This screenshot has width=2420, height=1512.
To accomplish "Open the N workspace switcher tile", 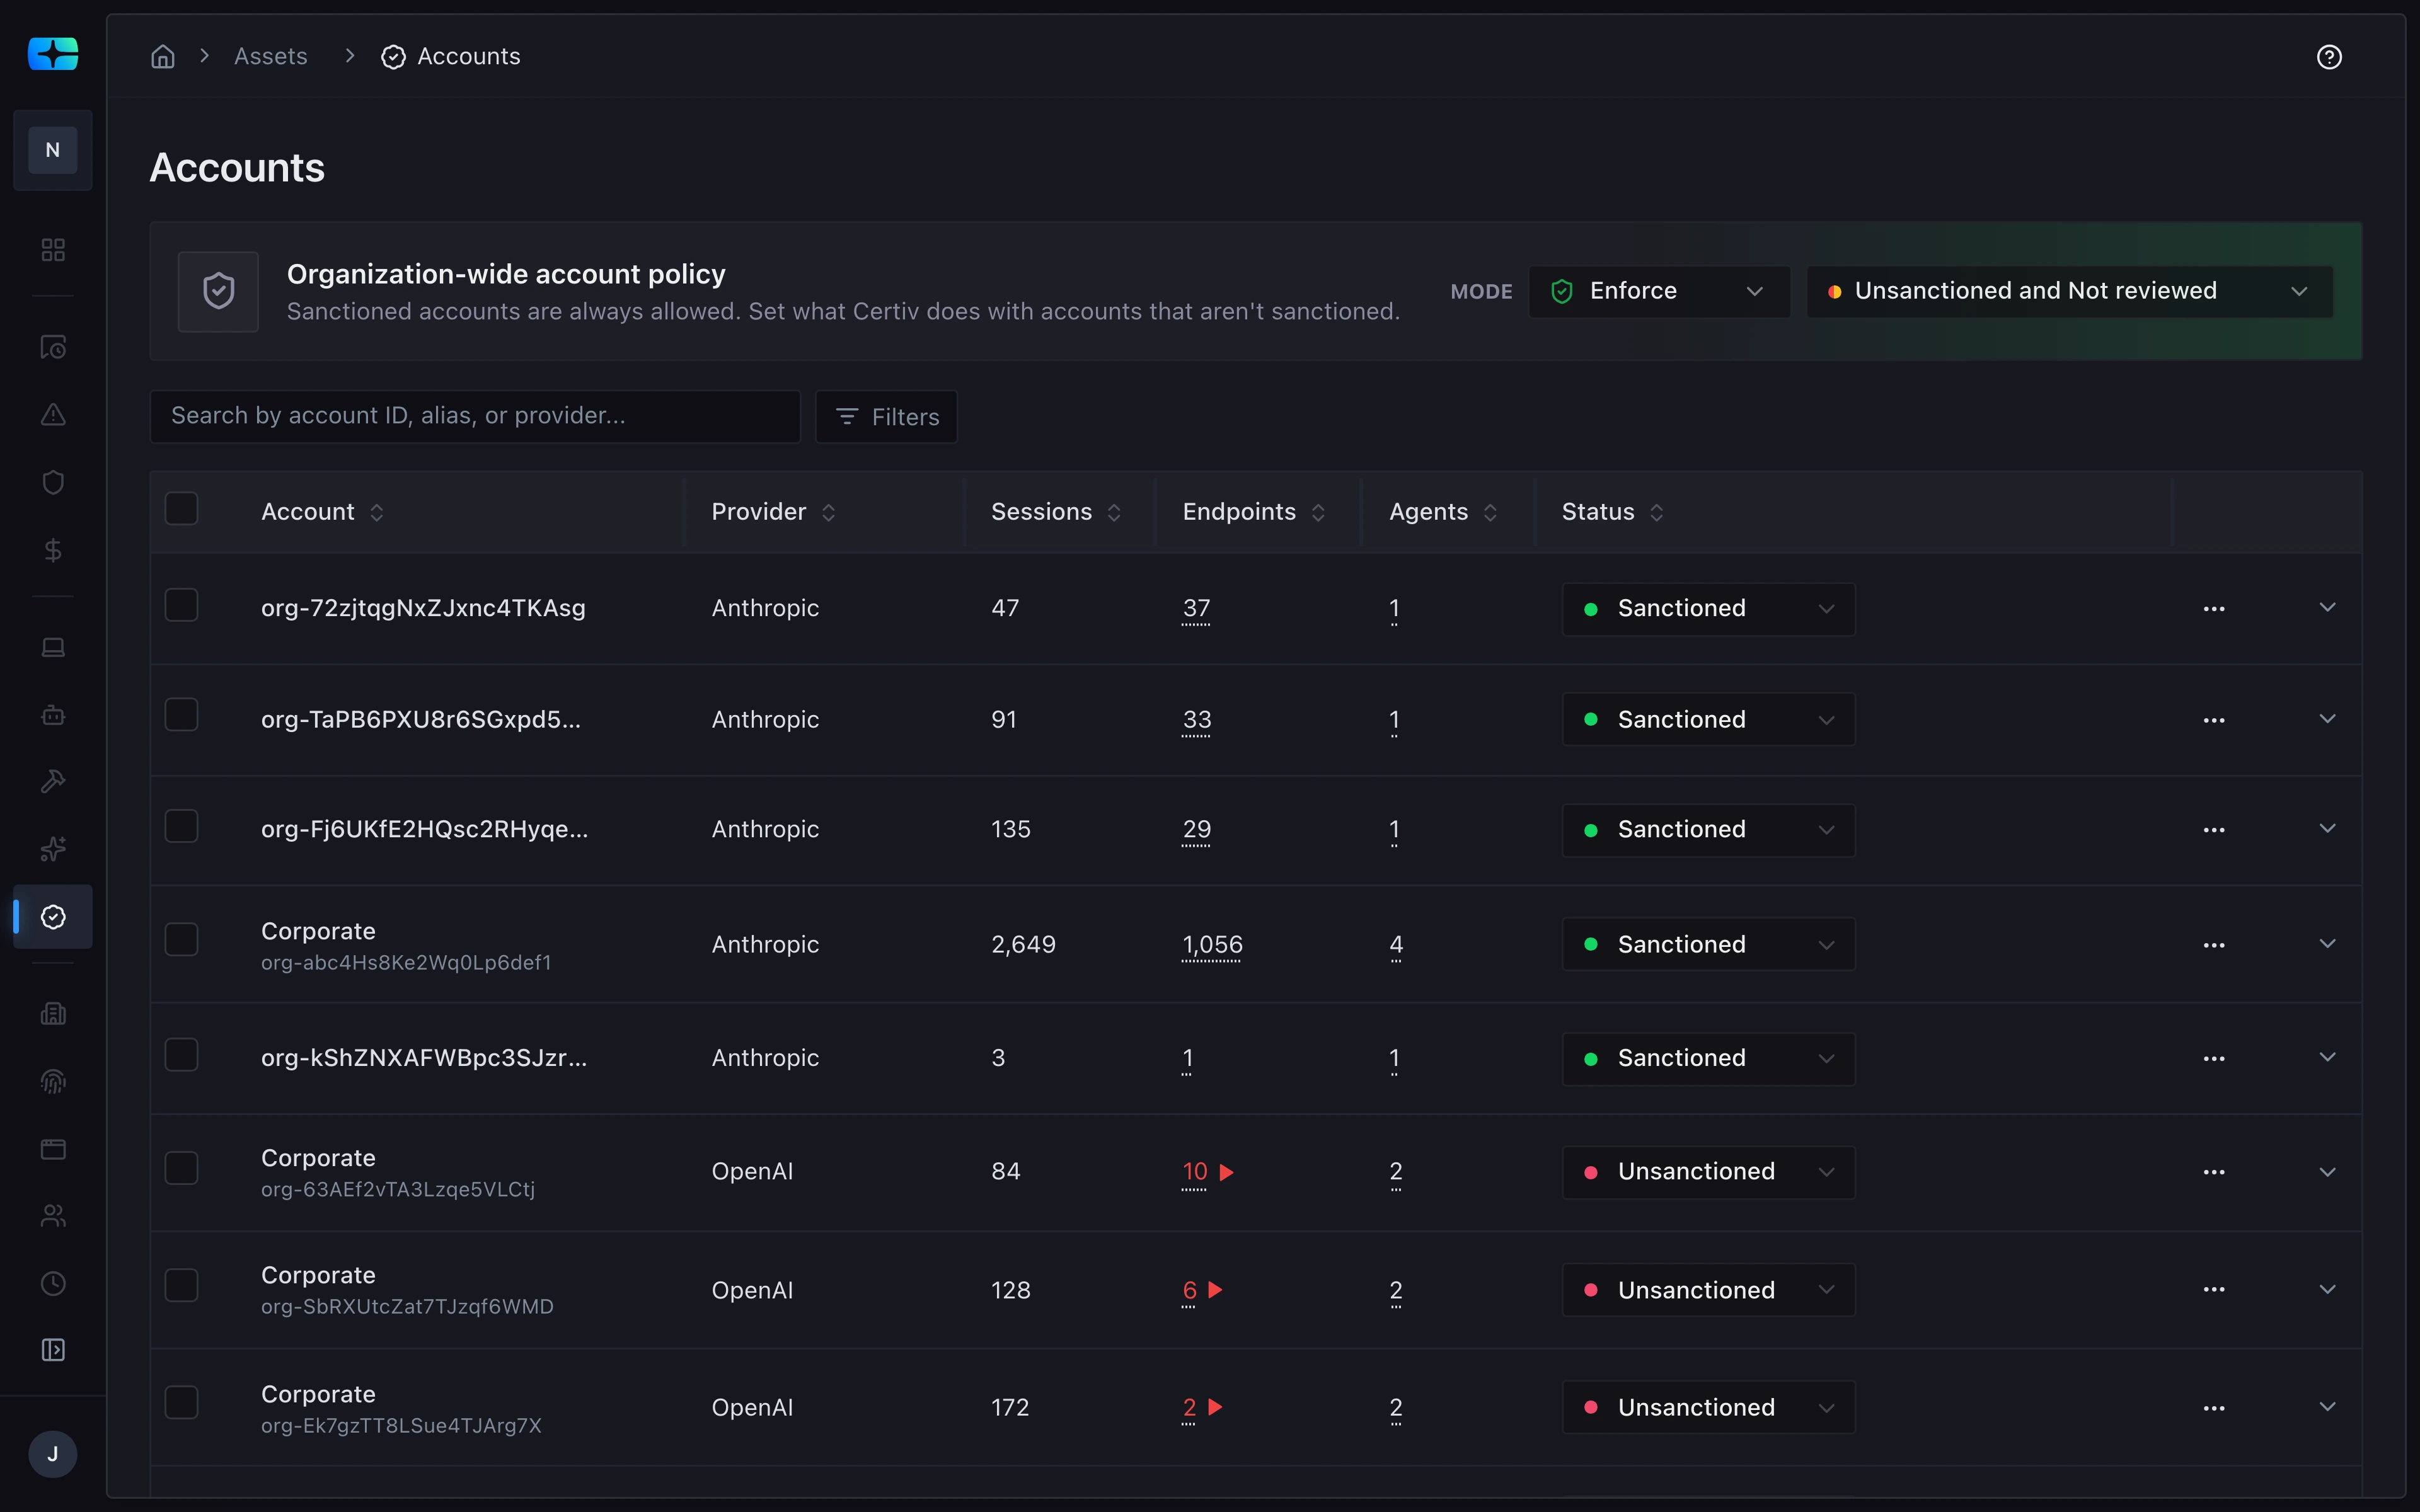I will [x=53, y=150].
